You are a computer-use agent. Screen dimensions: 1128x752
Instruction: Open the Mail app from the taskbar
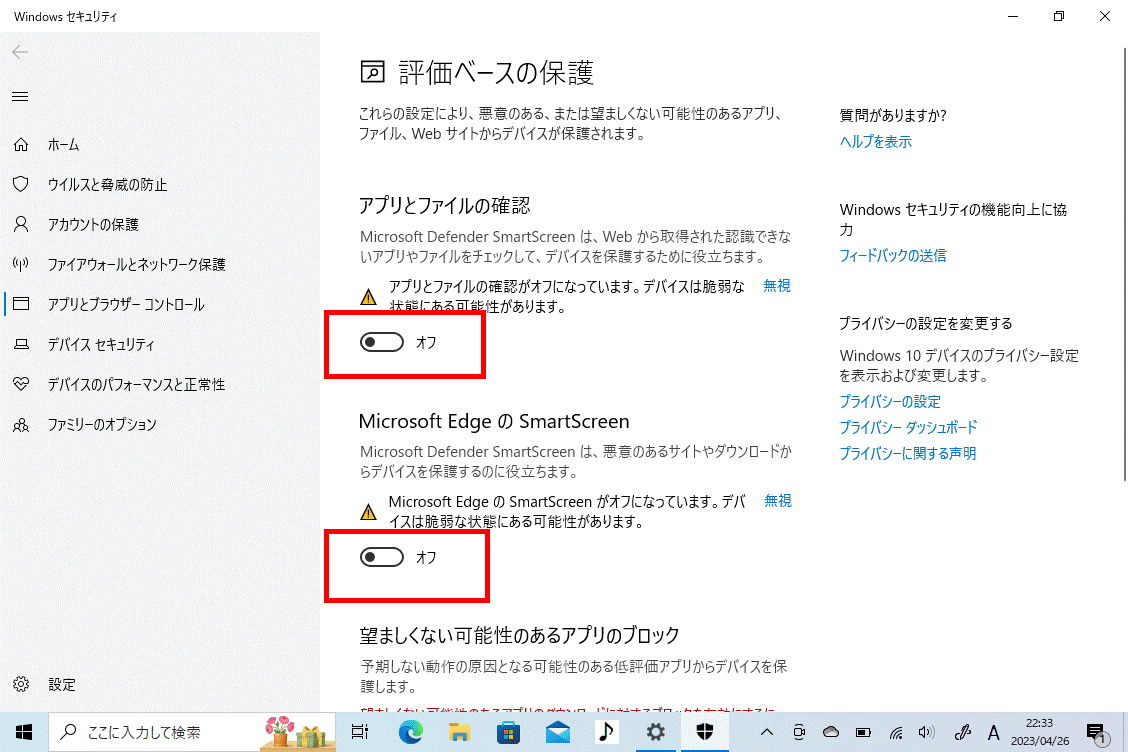[x=558, y=733]
